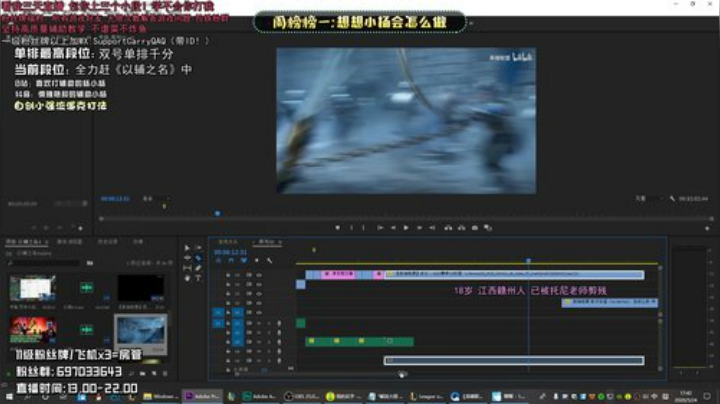Open playback resolution dropdown
The height and width of the screenshot is (404, 720).
click(x=648, y=199)
